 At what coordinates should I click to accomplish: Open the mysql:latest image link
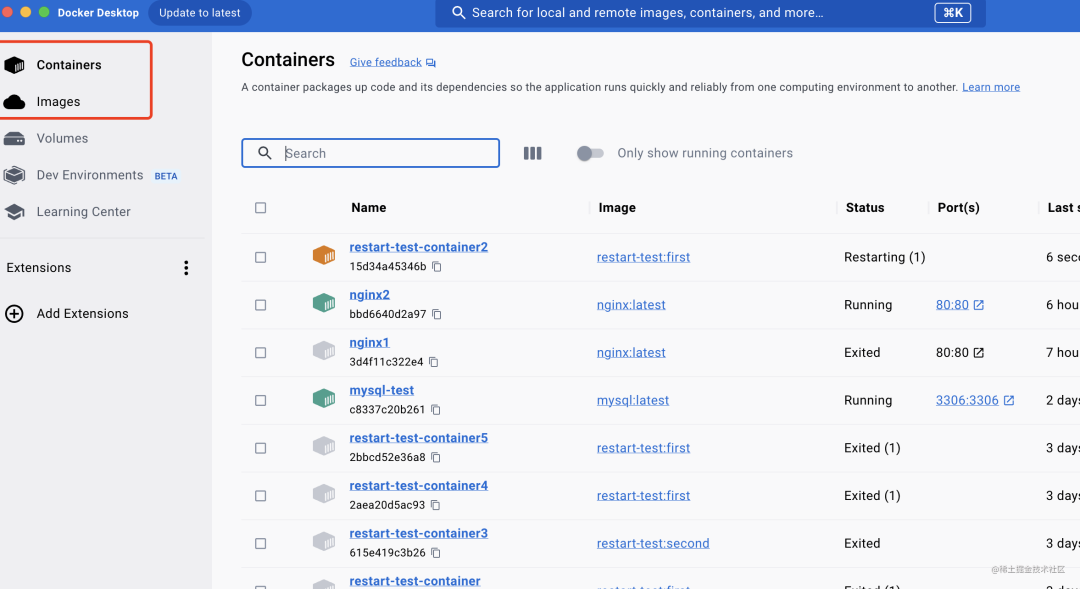pyautogui.click(x=633, y=400)
